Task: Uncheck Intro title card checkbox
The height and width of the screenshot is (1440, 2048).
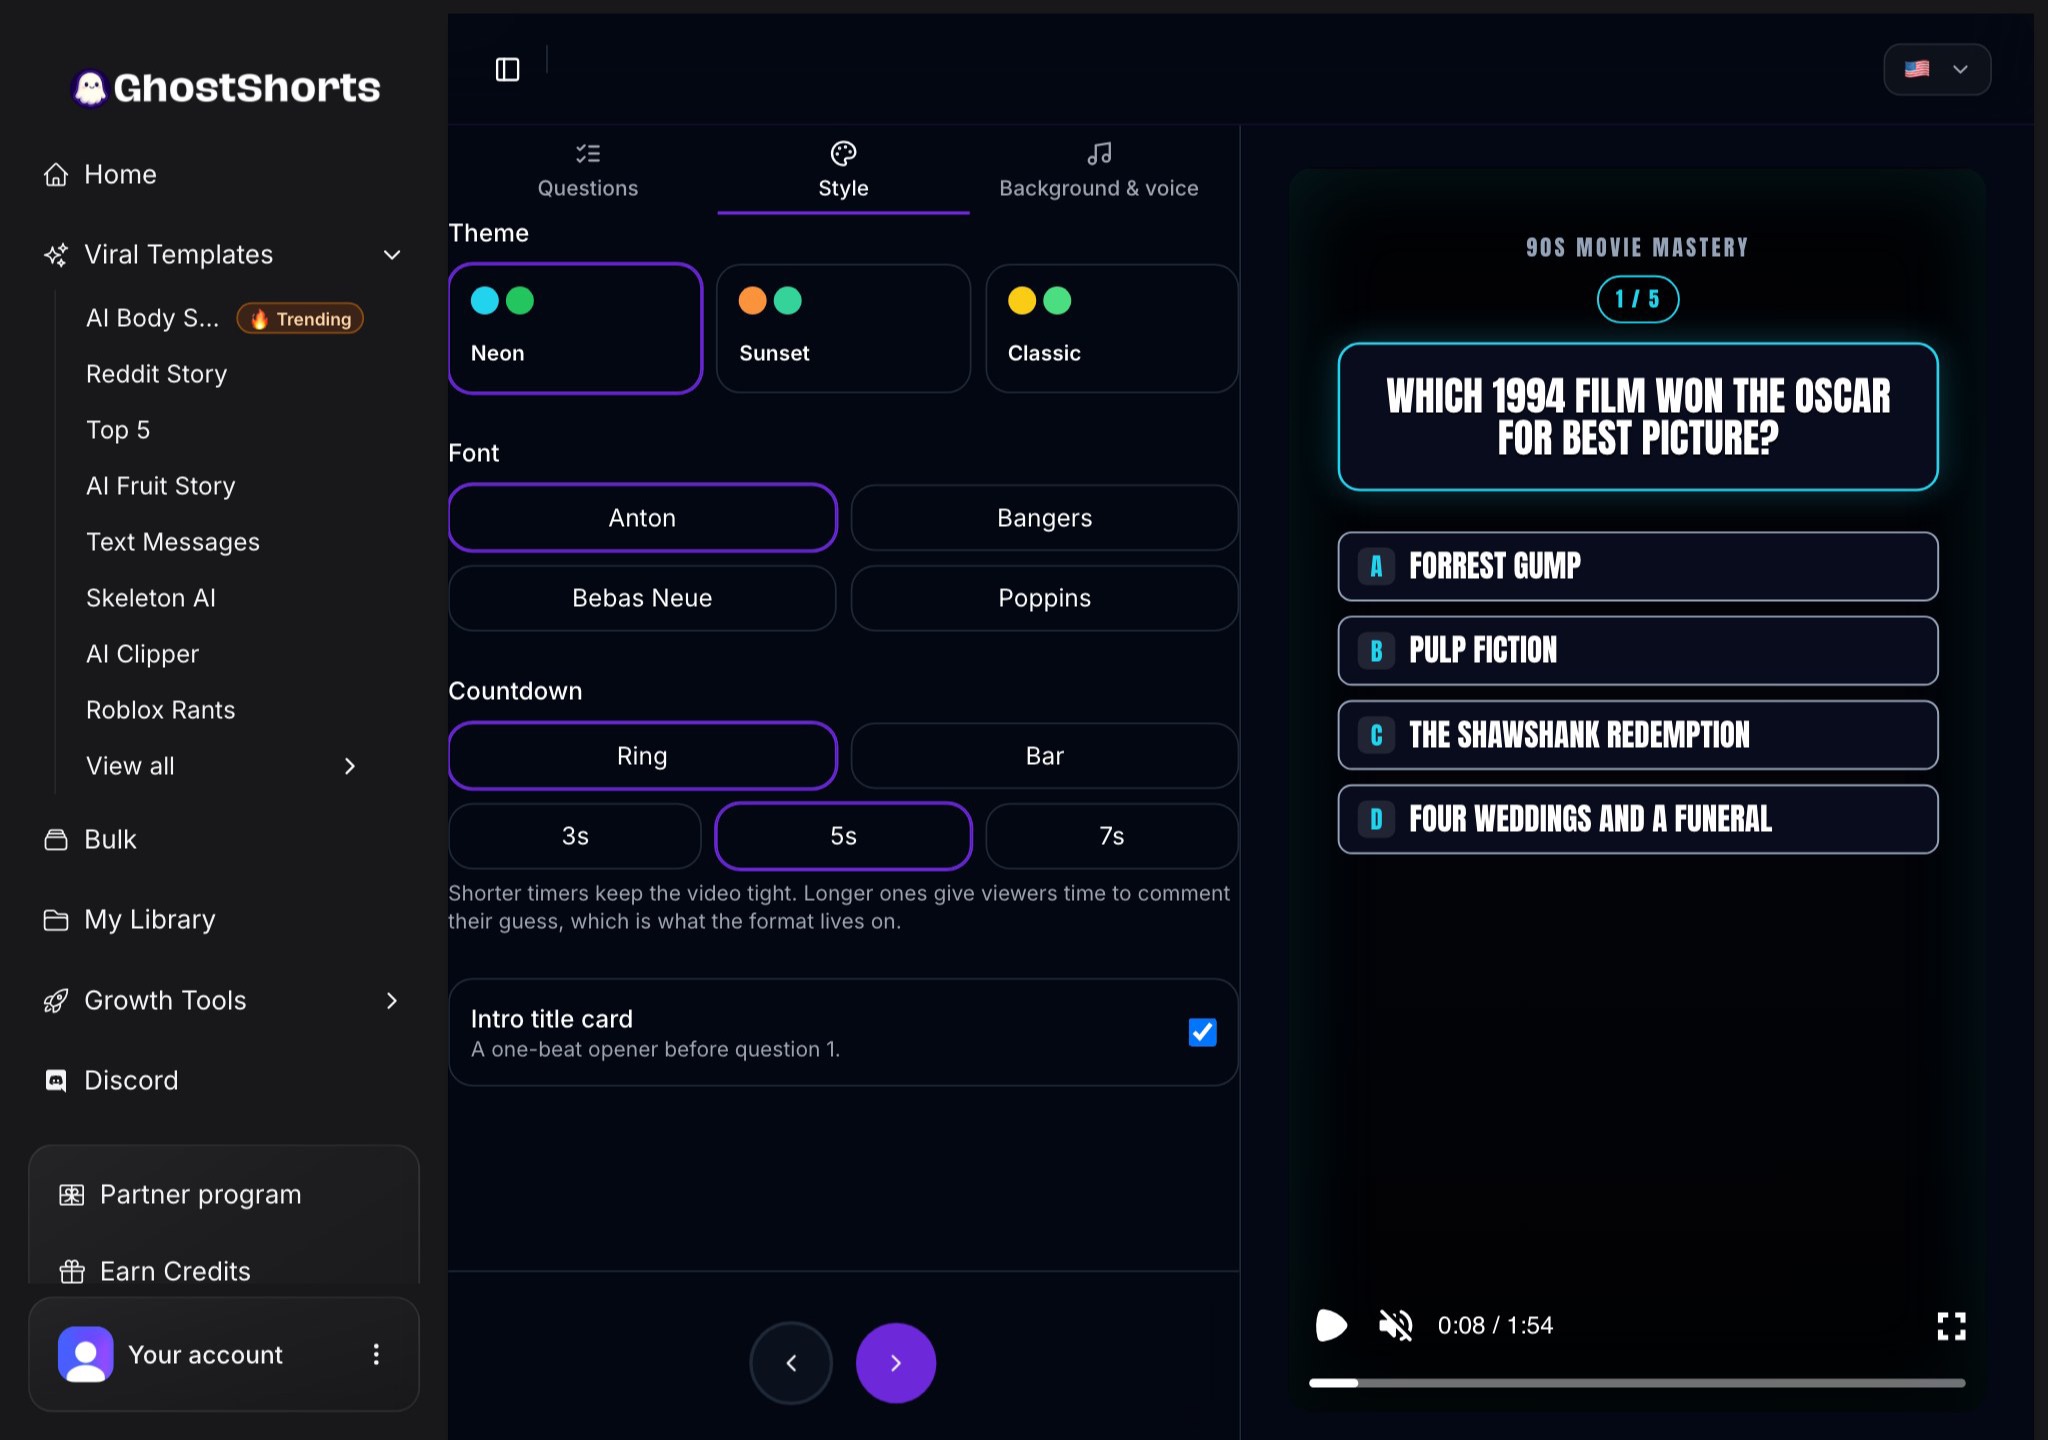Action: point(1202,1032)
